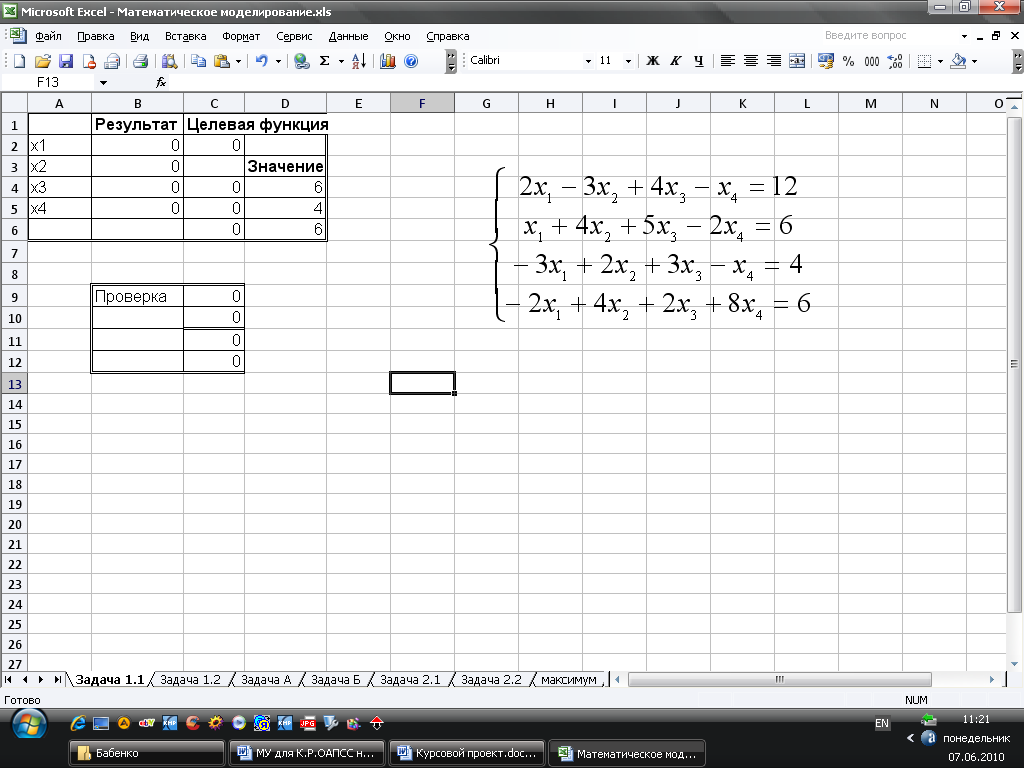Apply the 000 thousands separator format
Viewport: 1024px width, 768px height.
[872, 61]
